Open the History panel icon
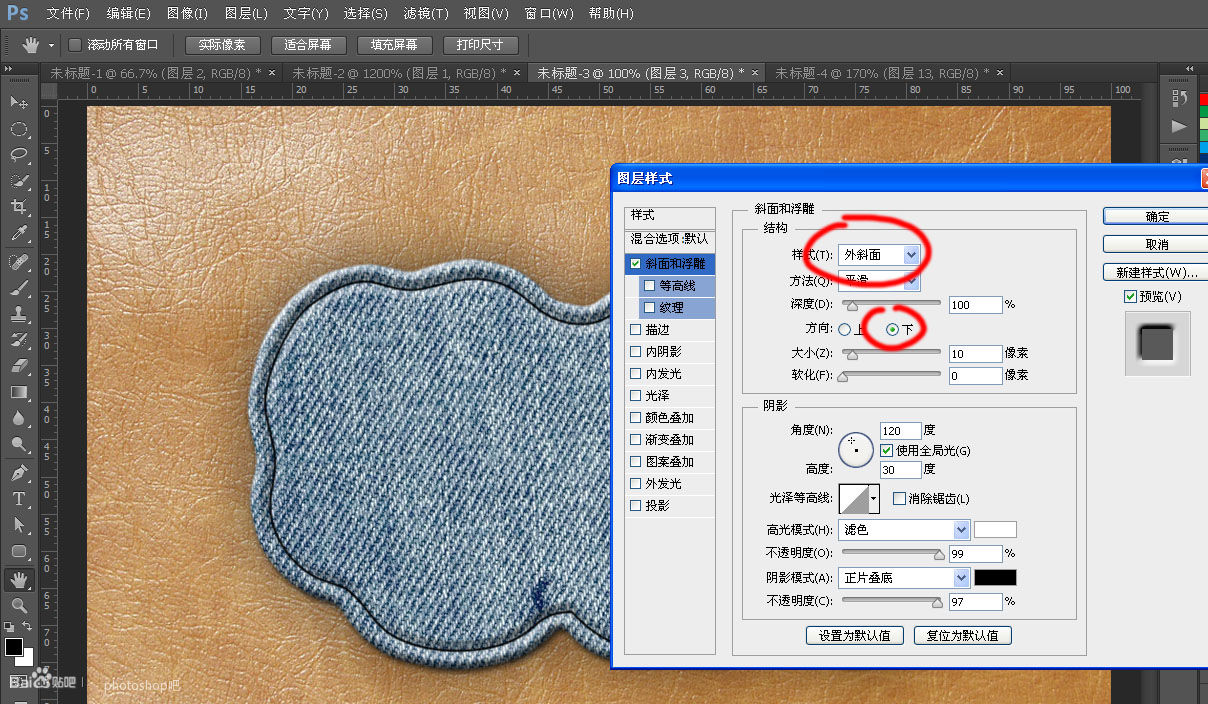This screenshot has height=704, width=1208. 1180,99
